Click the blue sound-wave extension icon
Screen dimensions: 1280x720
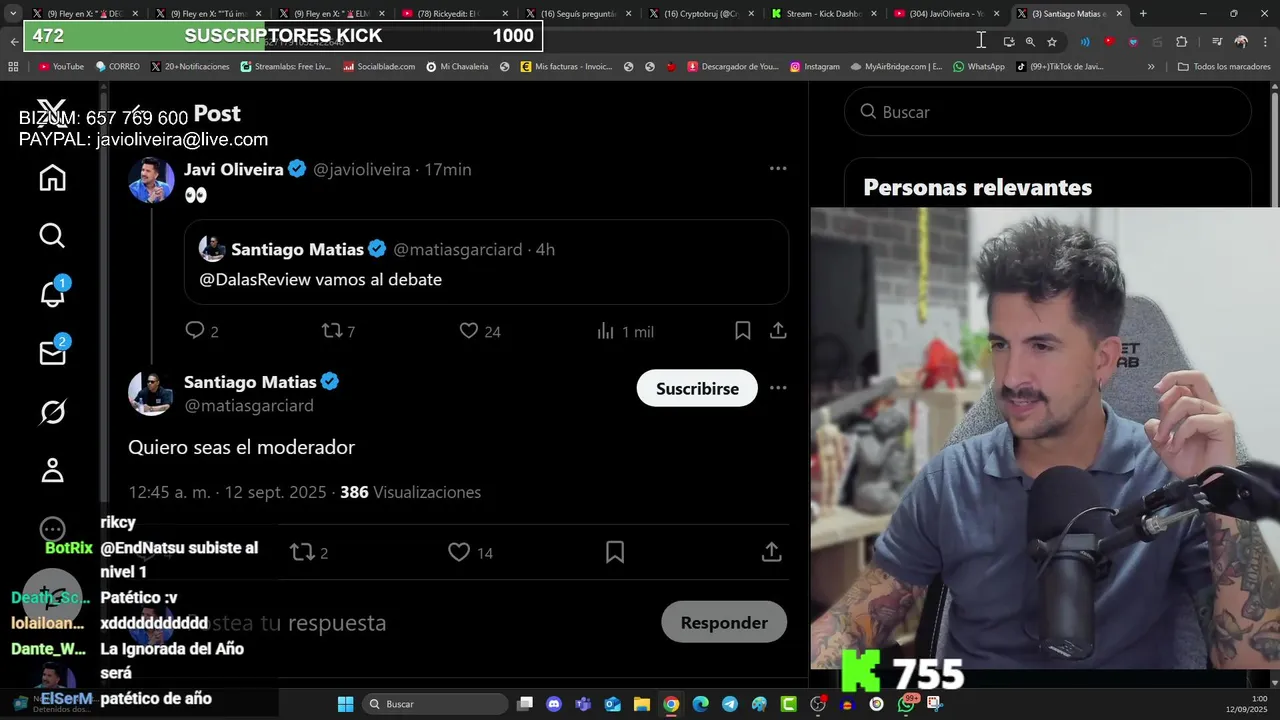click(x=1085, y=42)
